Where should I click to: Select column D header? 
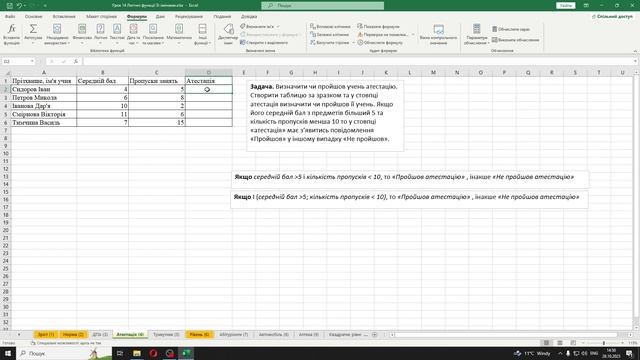[209, 73]
